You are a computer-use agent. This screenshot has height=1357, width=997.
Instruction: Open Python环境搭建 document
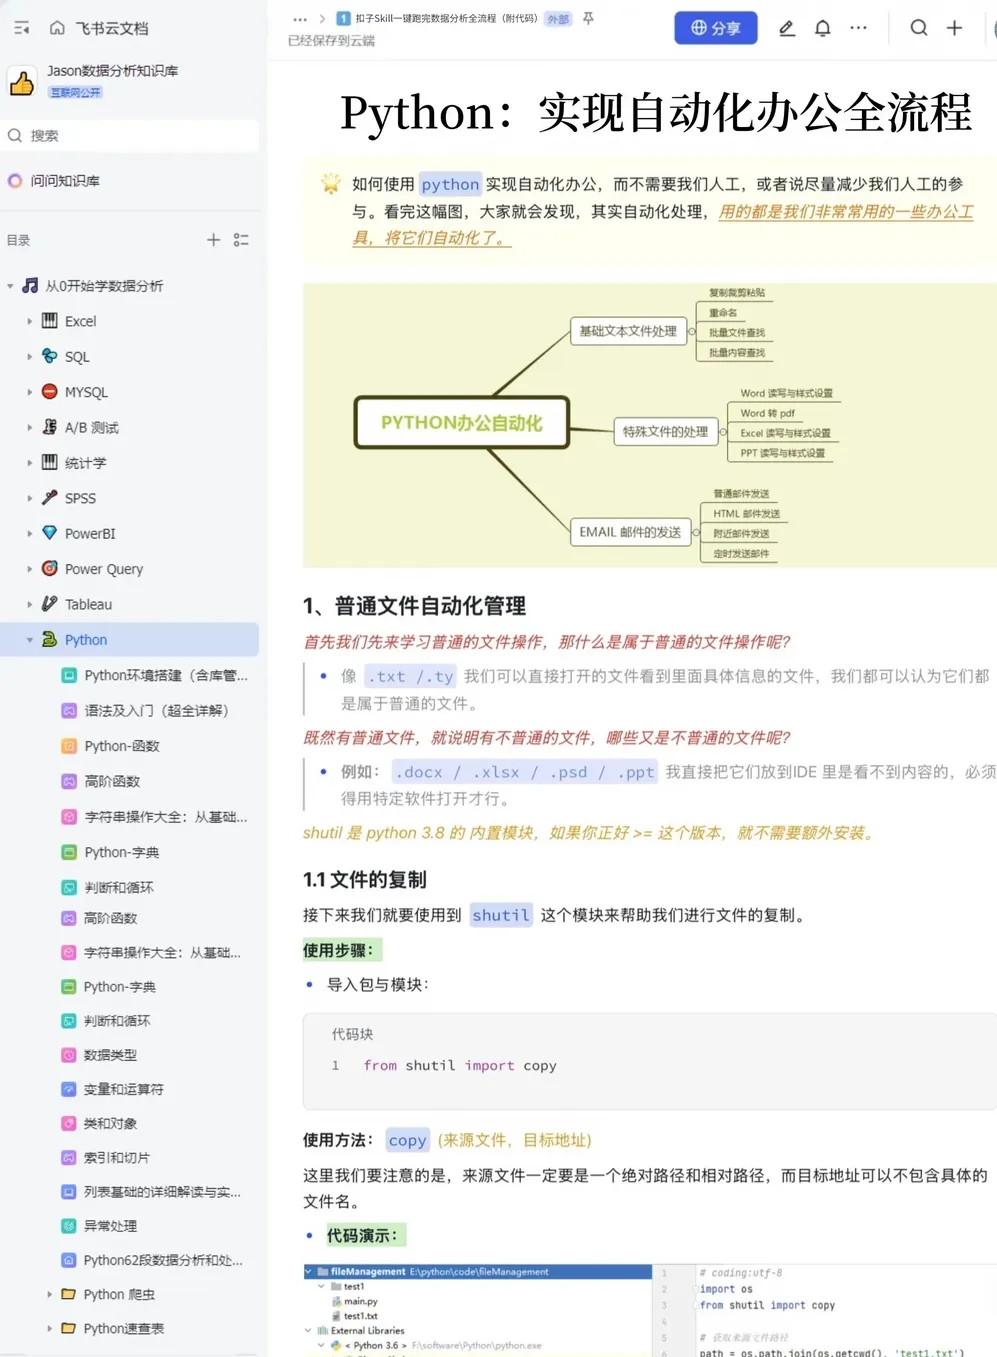(x=166, y=676)
